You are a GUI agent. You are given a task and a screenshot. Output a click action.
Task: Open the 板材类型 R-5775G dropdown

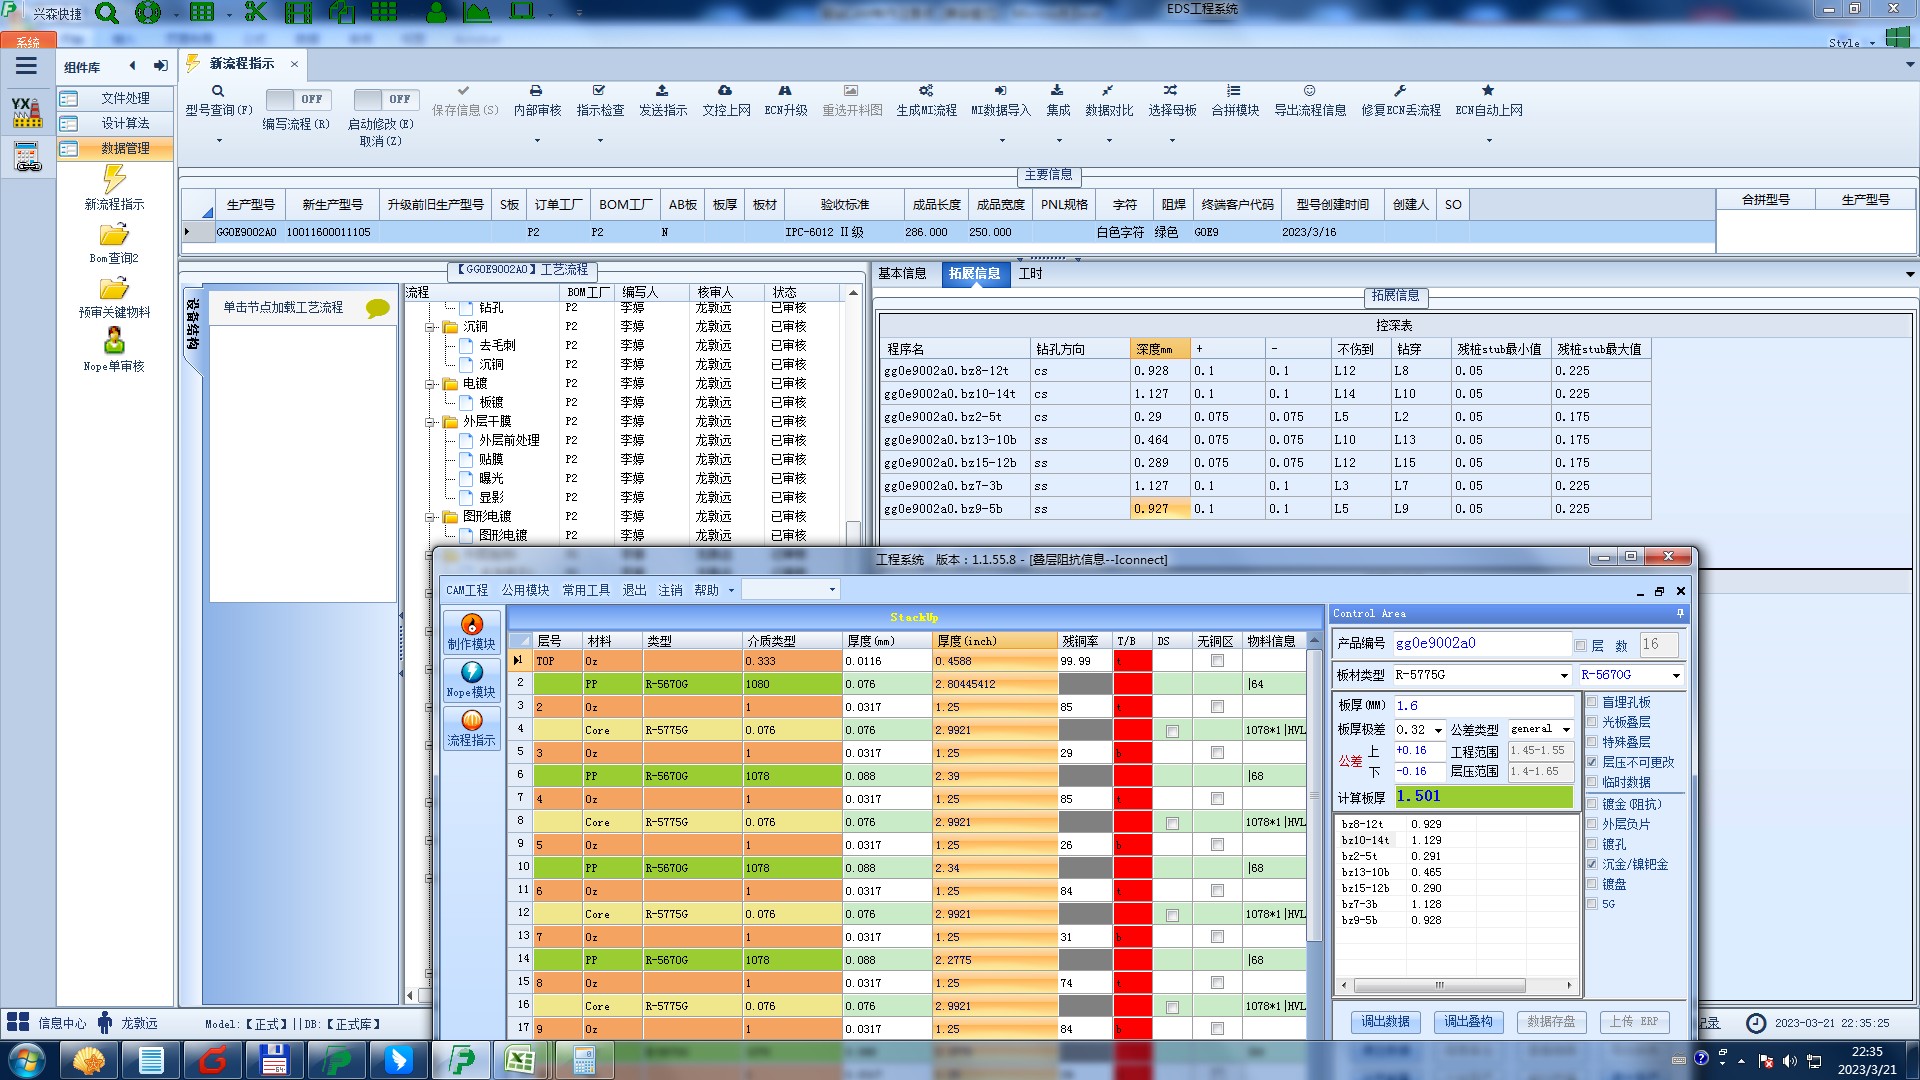pyautogui.click(x=1564, y=676)
